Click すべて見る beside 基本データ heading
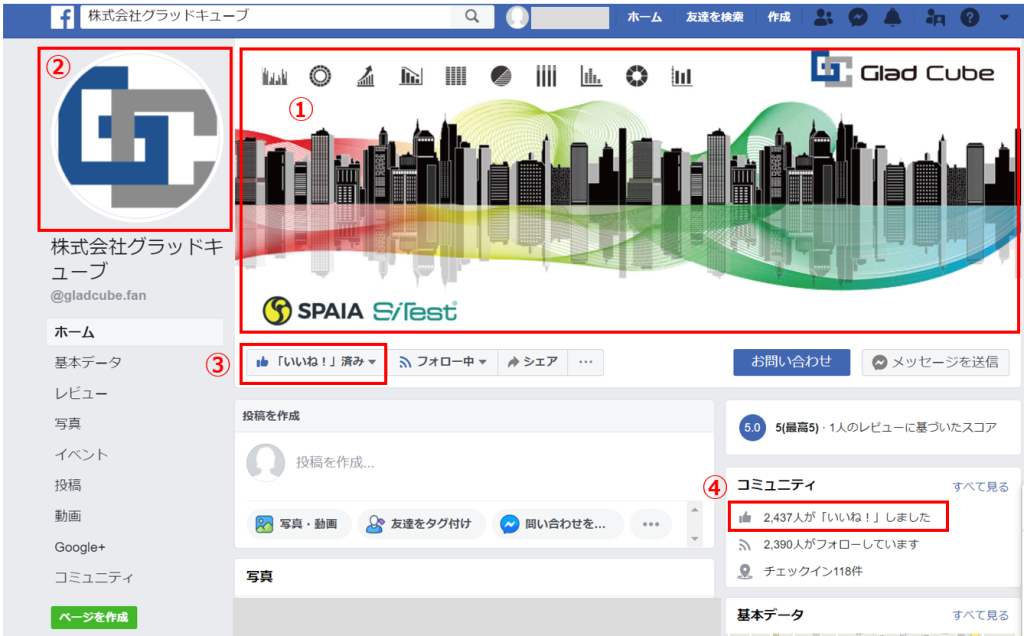This screenshot has height=636, width=1024. pyautogui.click(x=980, y=615)
